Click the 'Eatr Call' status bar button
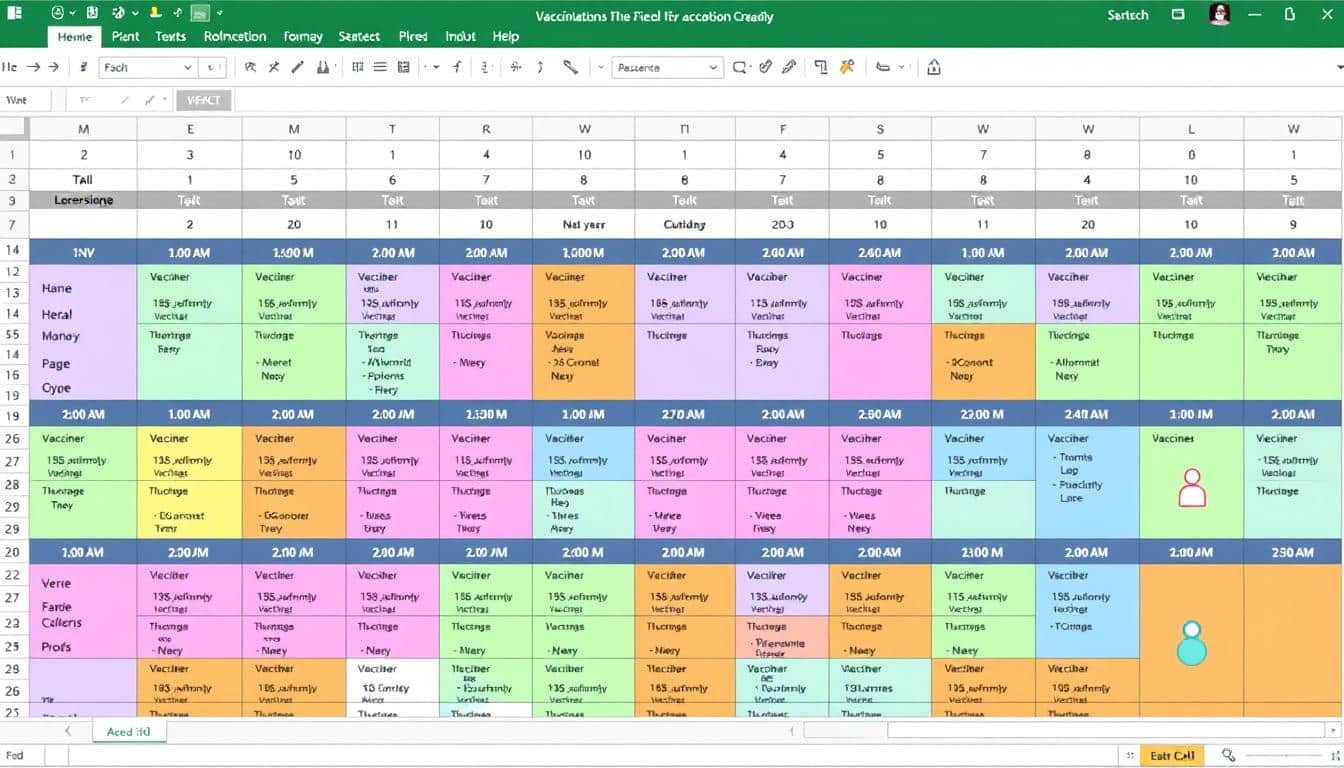Screen dimensions: 1344x768 coord(1173,756)
